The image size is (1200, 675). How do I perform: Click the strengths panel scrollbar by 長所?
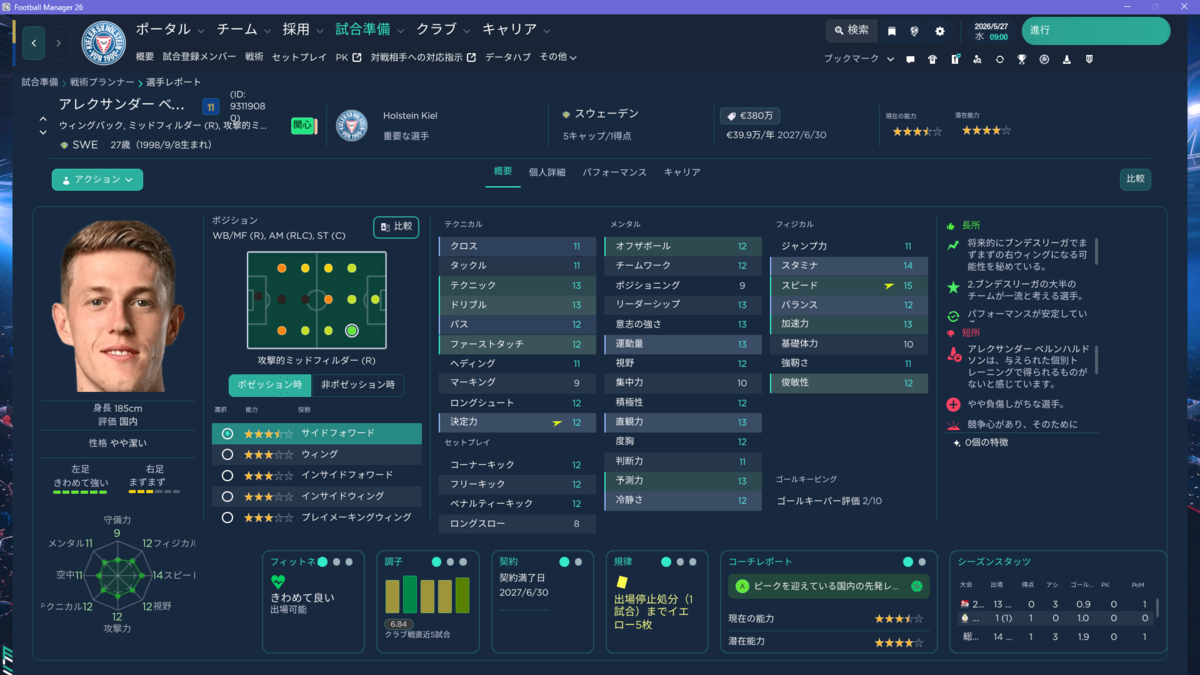pos(1097,251)
